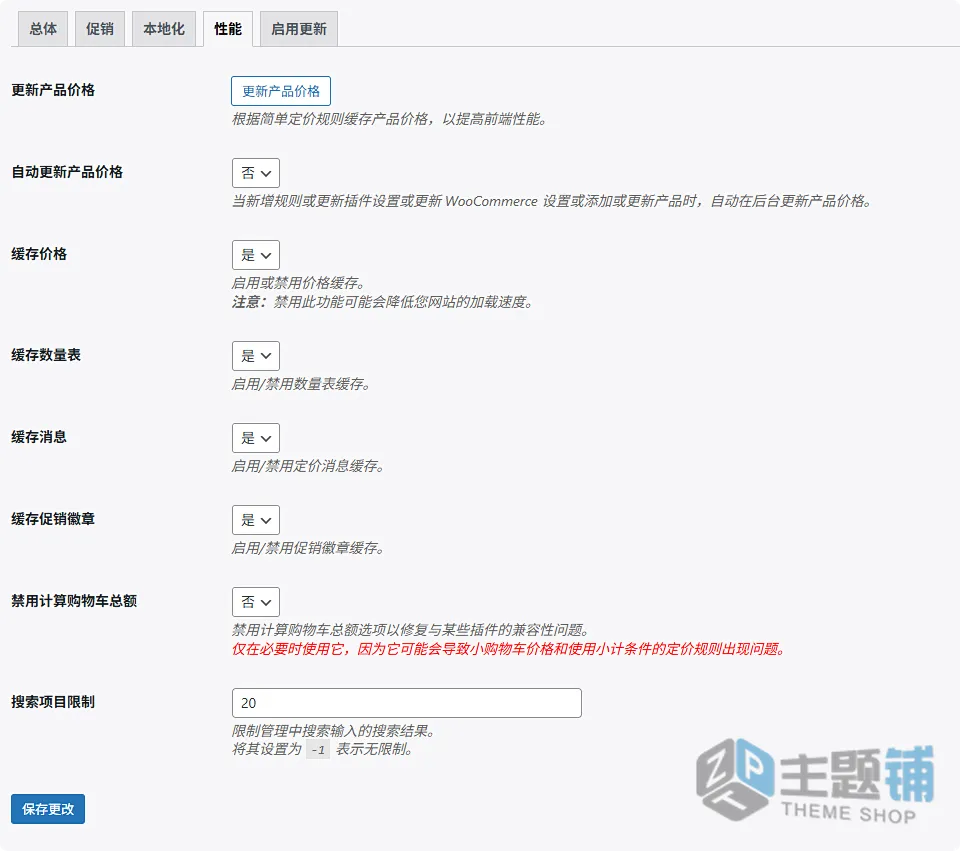The width and height of the screenshot is (960, 851).
Task: Go to the 启用更新 tab
Action: pos(299,29)
